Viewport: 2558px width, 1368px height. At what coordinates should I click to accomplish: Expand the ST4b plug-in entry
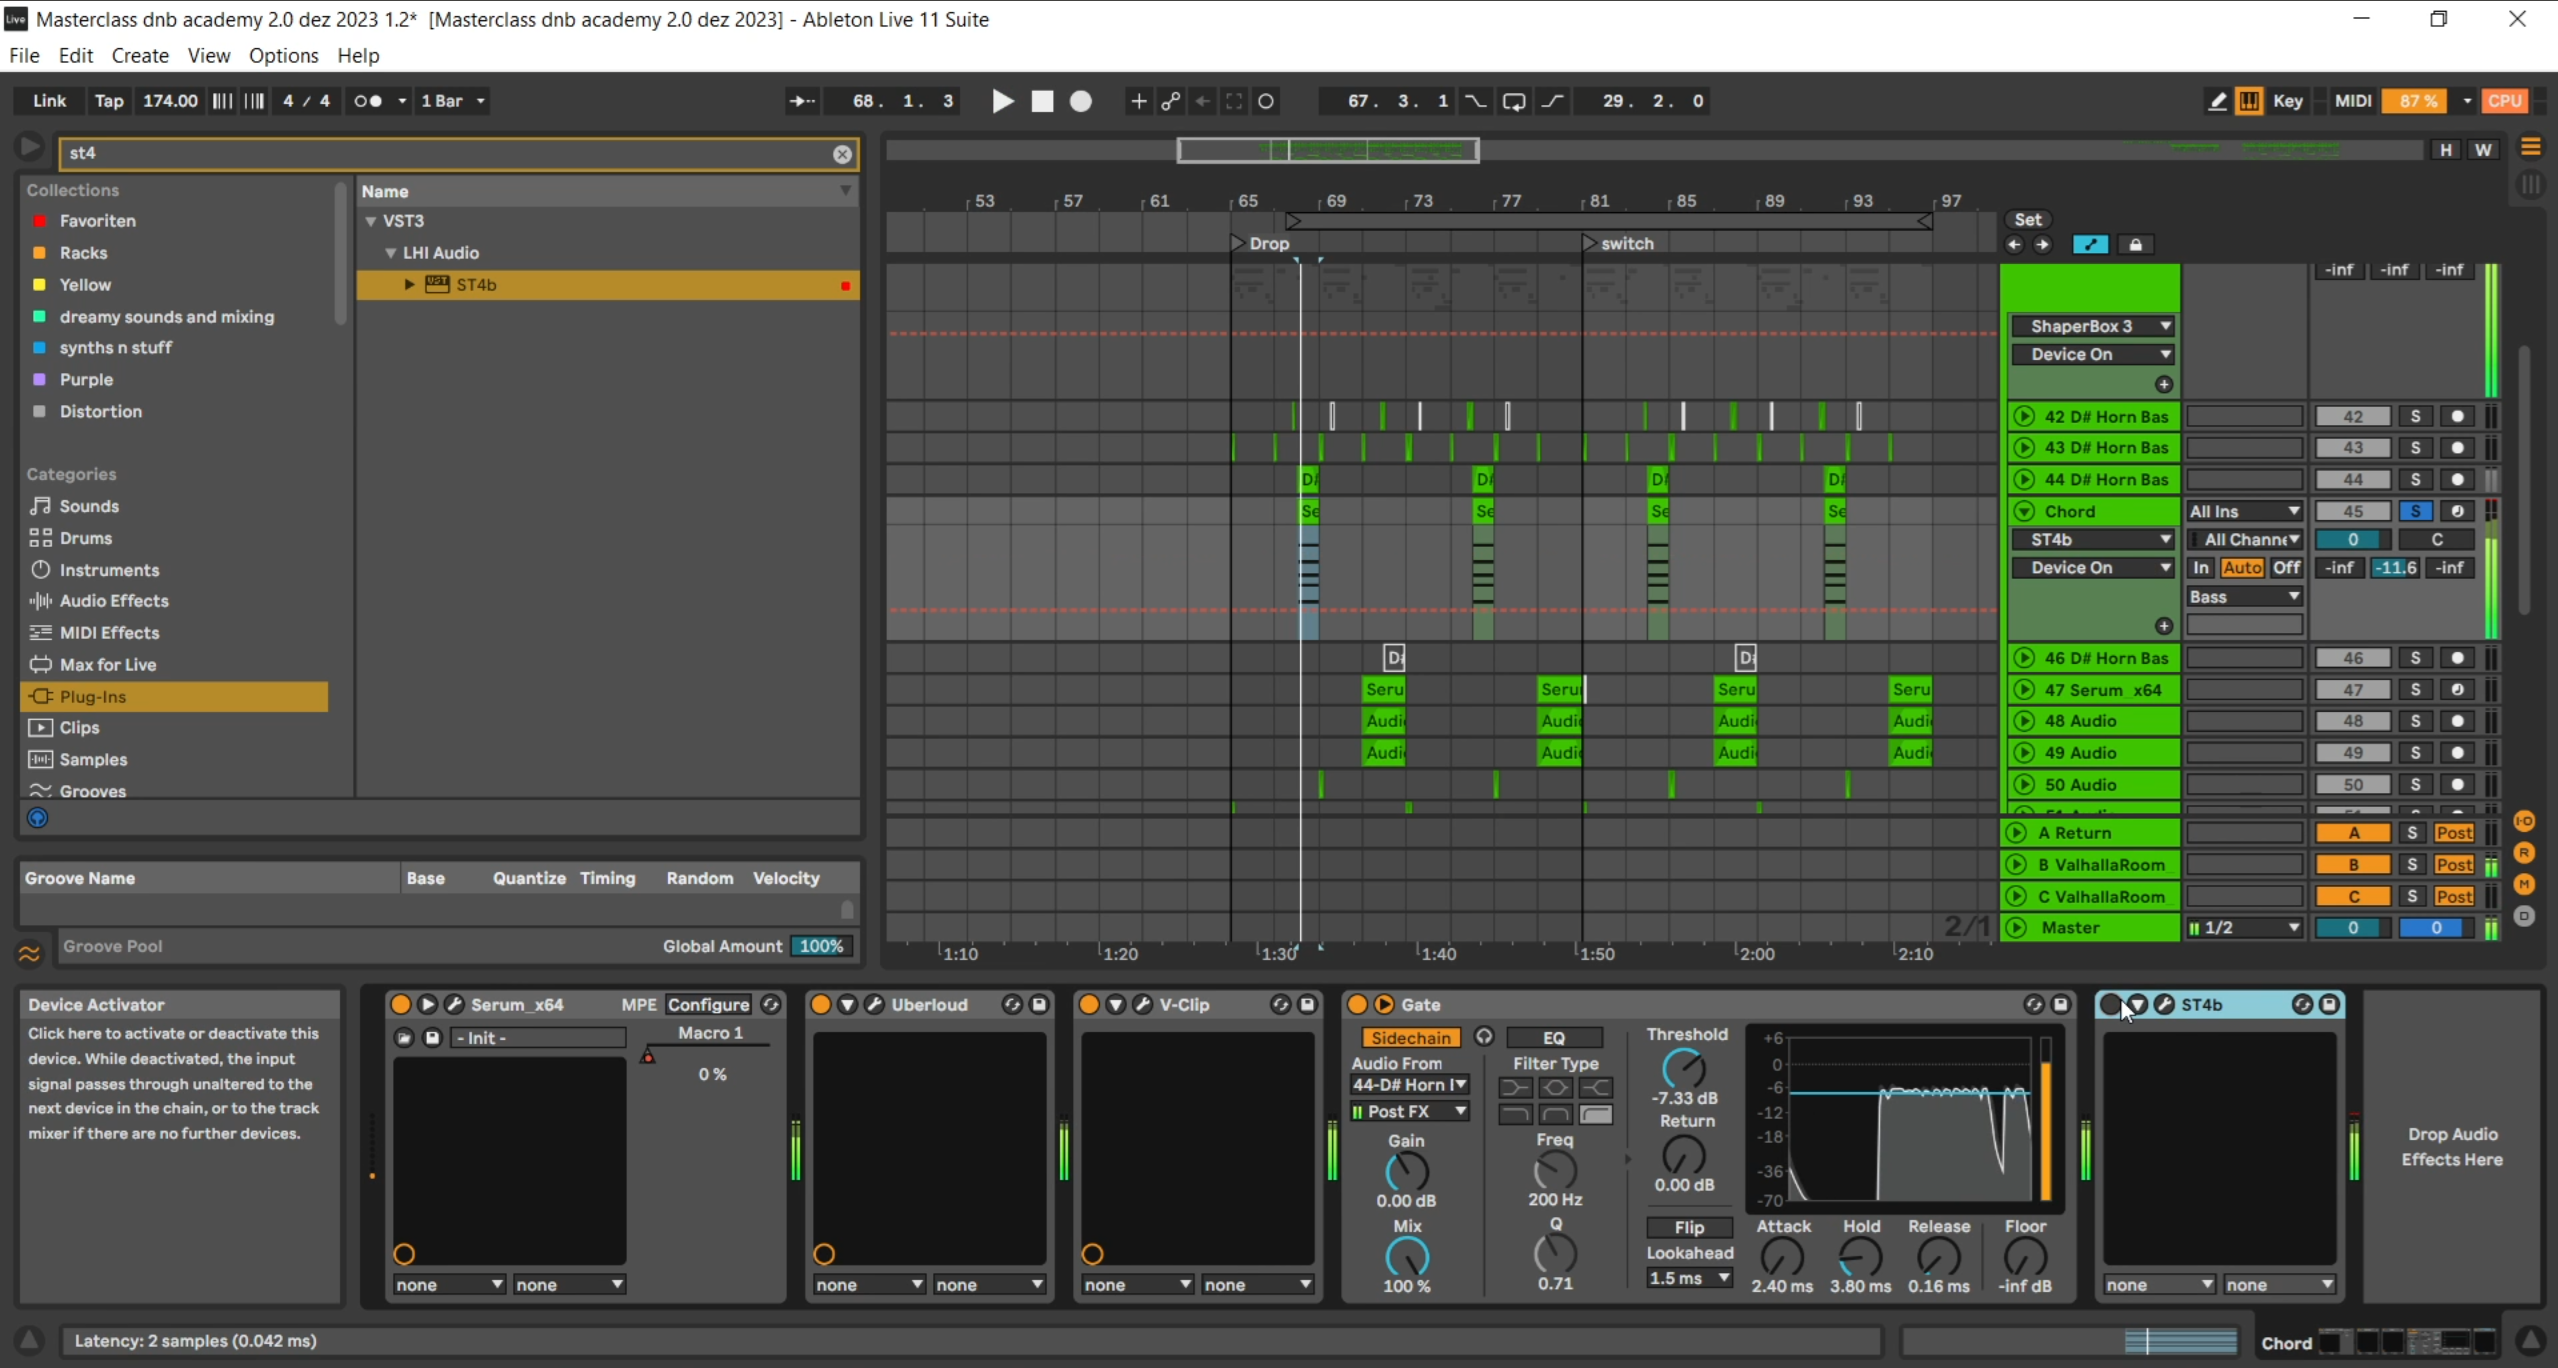pos(409,285)
